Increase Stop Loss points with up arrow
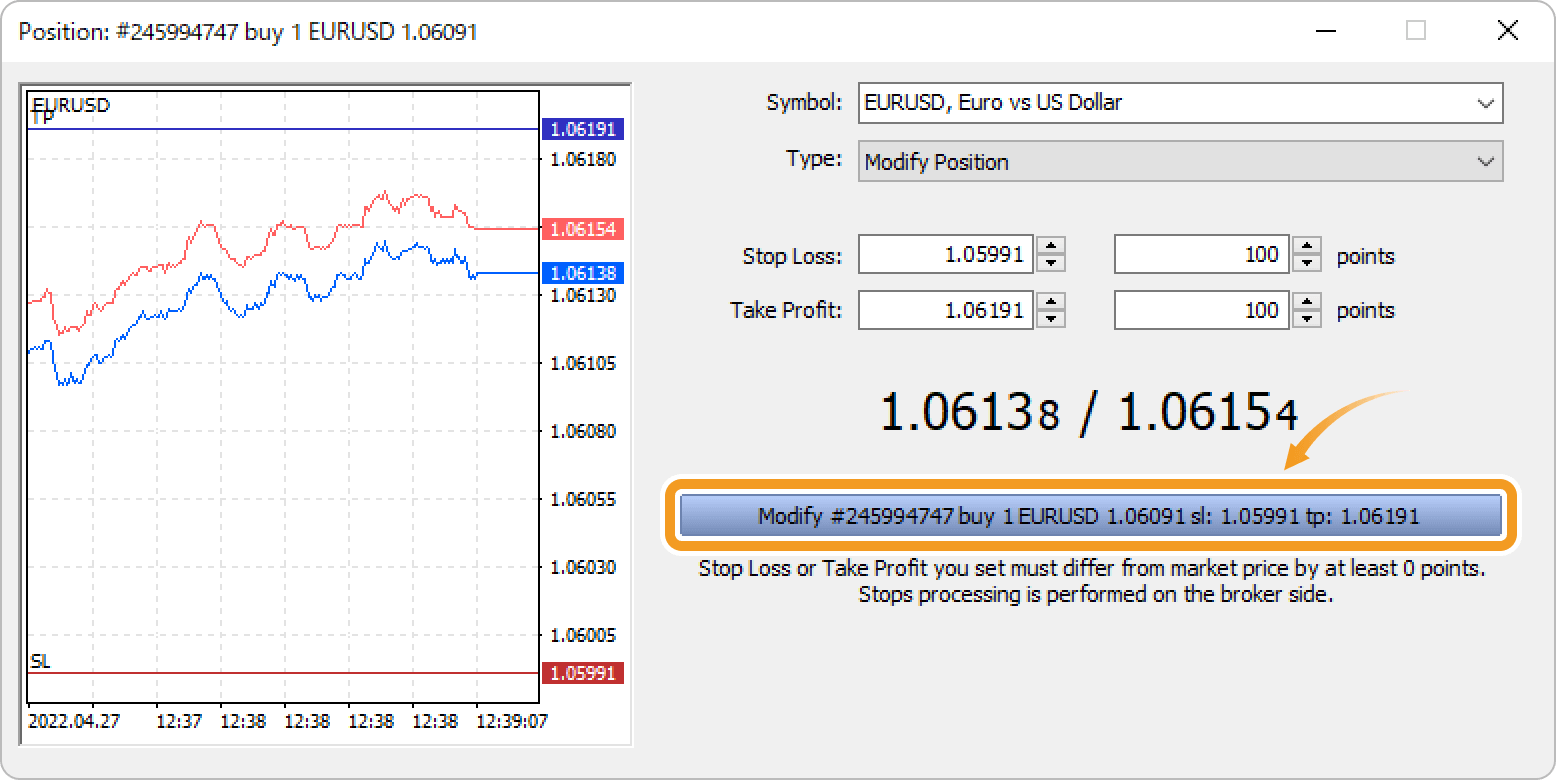 pos(1306,247)
